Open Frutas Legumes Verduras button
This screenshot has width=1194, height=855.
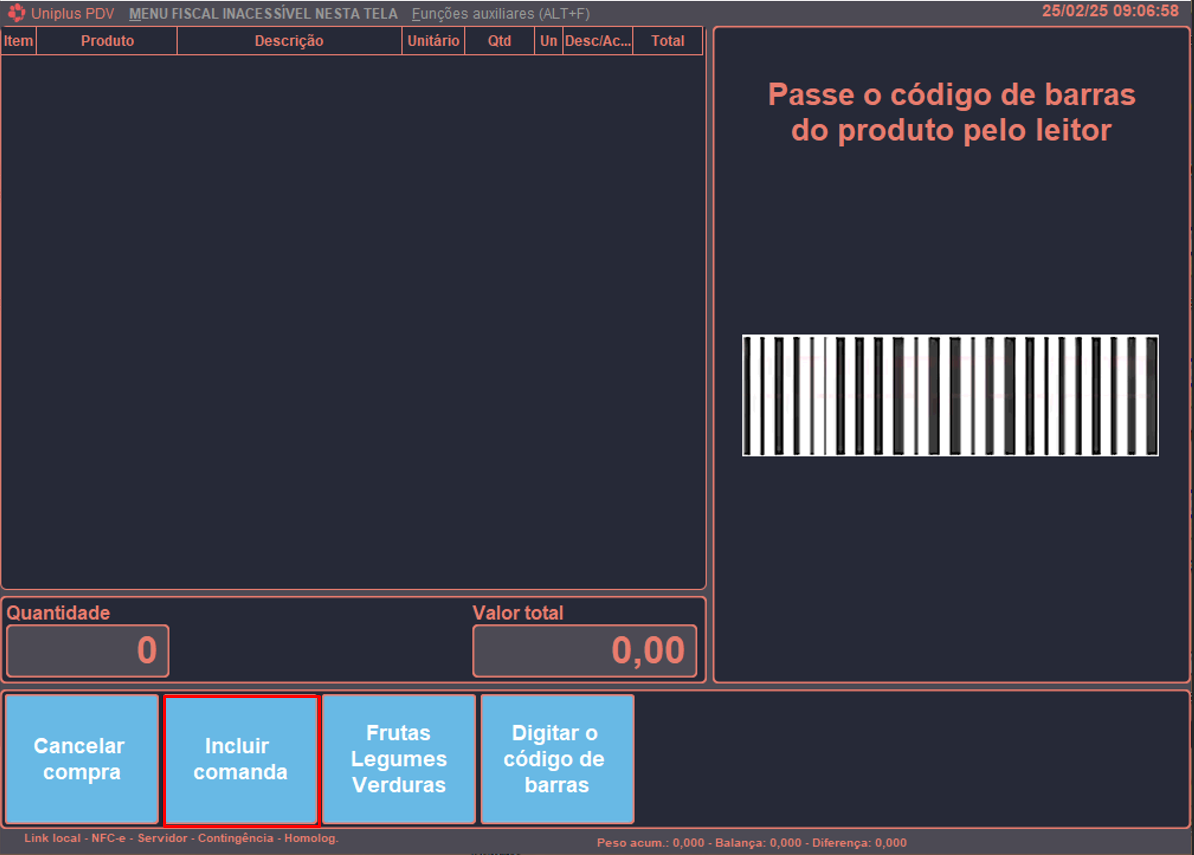pyautogui.click(x=399, y=759)
